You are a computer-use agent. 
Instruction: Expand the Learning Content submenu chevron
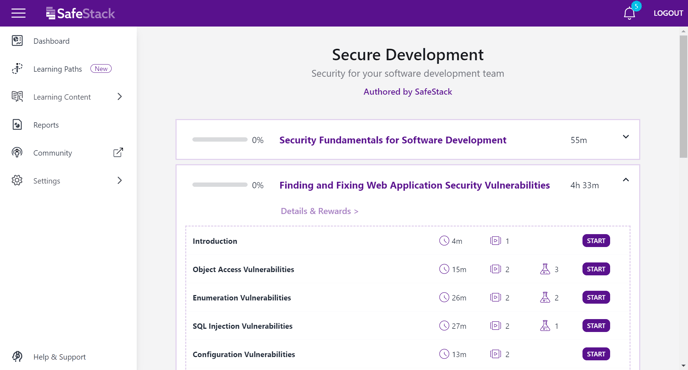click(120, 97)
